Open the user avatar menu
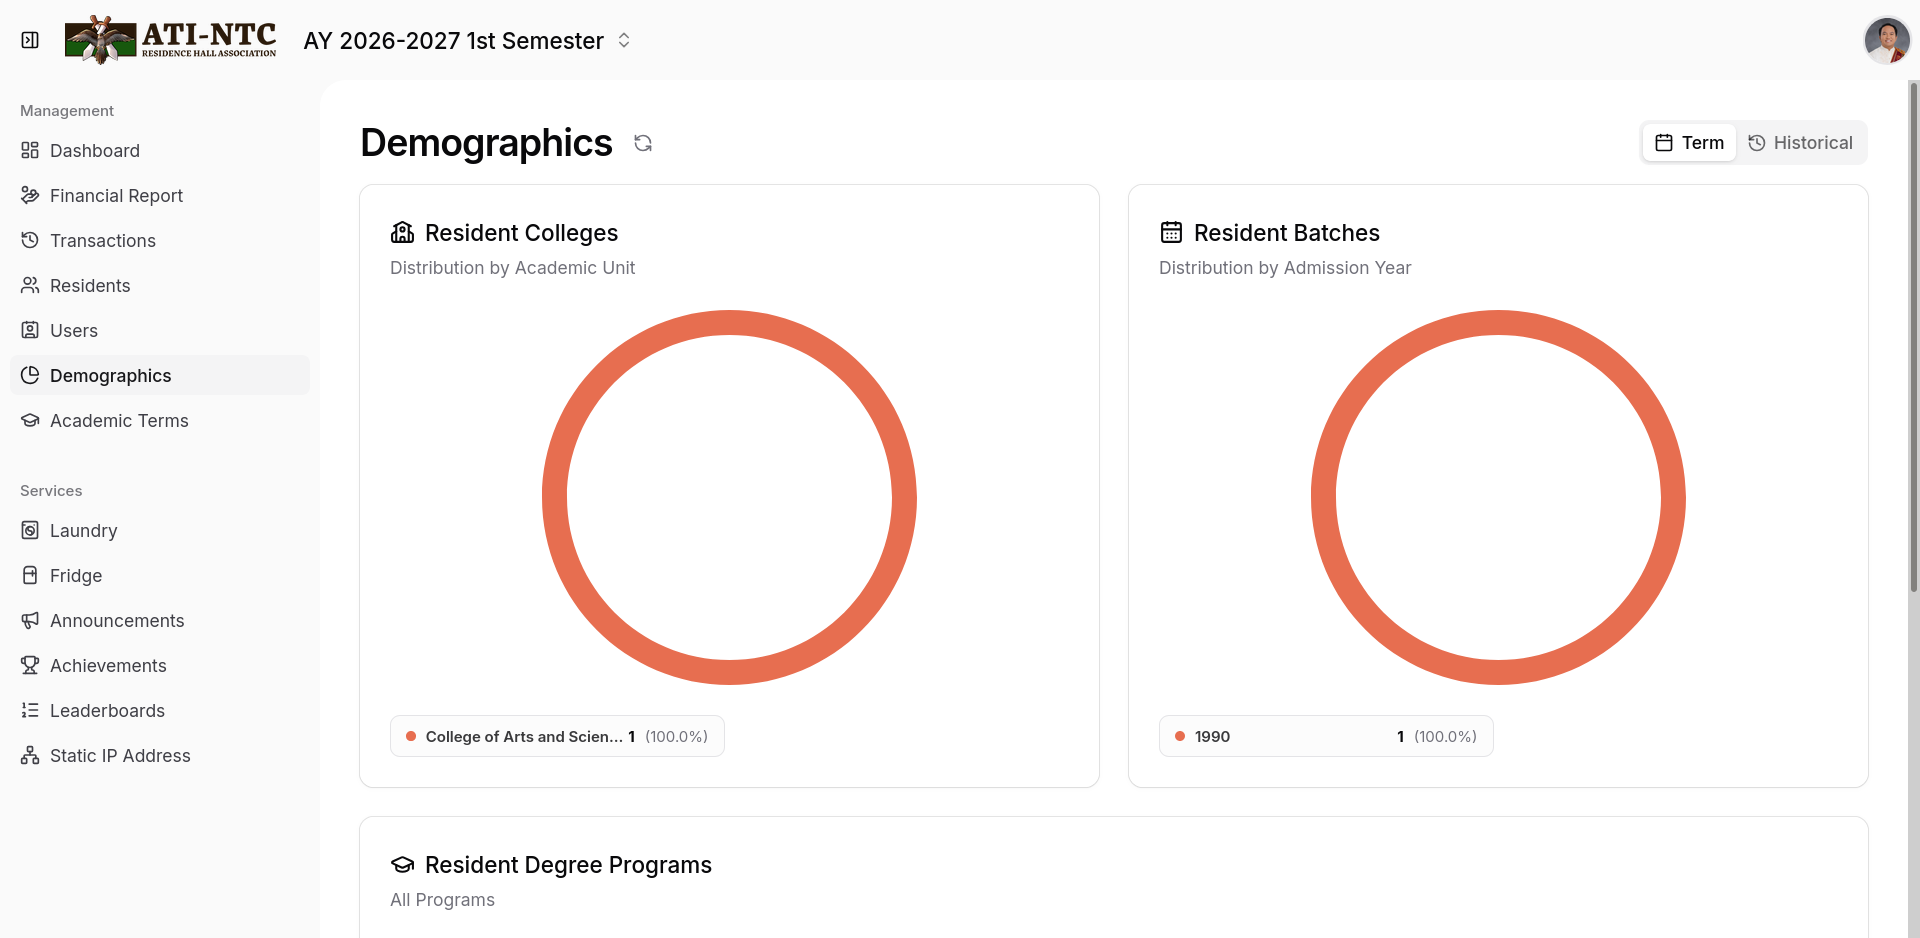The height and width of the screenshot is (938, 1920). pos(1887,40)
